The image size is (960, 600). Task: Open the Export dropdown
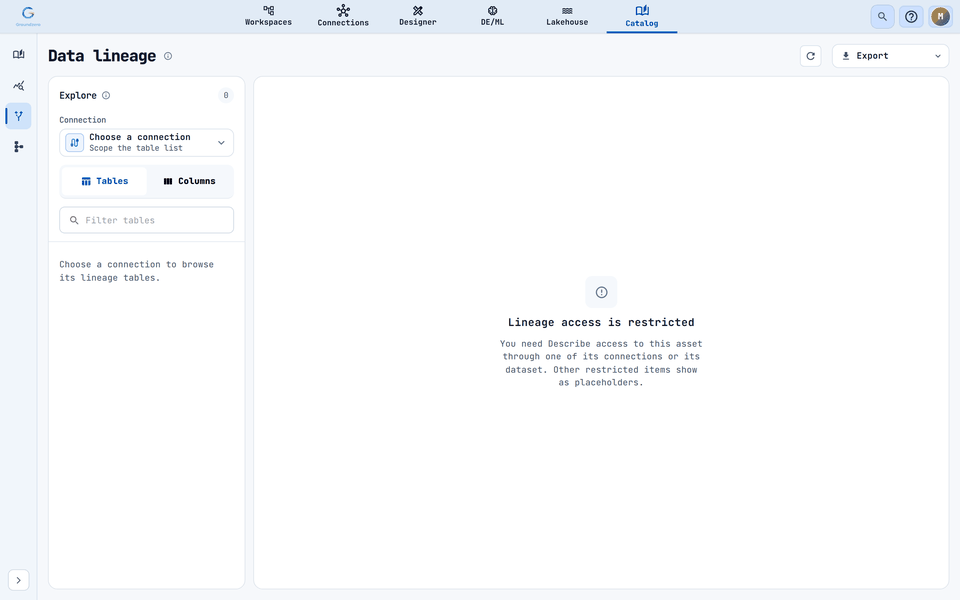890,56
